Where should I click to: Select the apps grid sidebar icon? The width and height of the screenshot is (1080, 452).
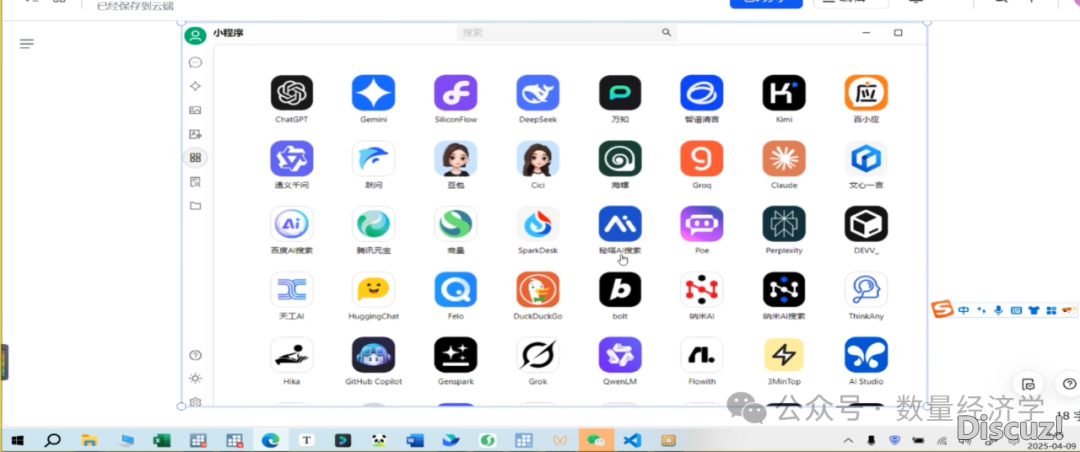pos(196,158)
